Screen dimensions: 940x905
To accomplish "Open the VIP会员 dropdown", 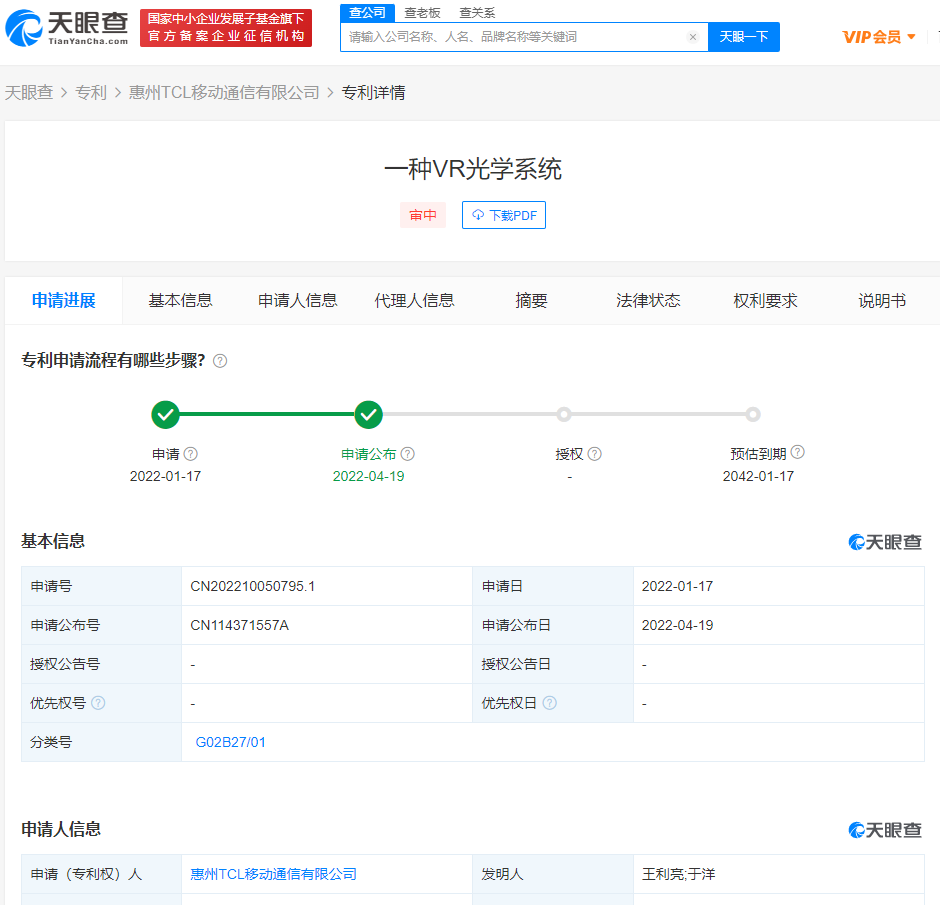I will point(879,37).
